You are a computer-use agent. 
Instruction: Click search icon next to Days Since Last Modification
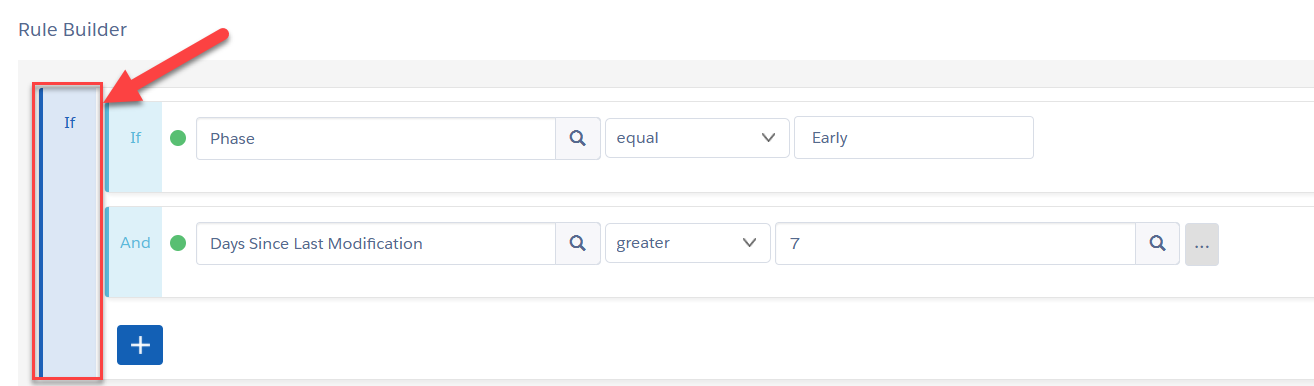point(577,243)
